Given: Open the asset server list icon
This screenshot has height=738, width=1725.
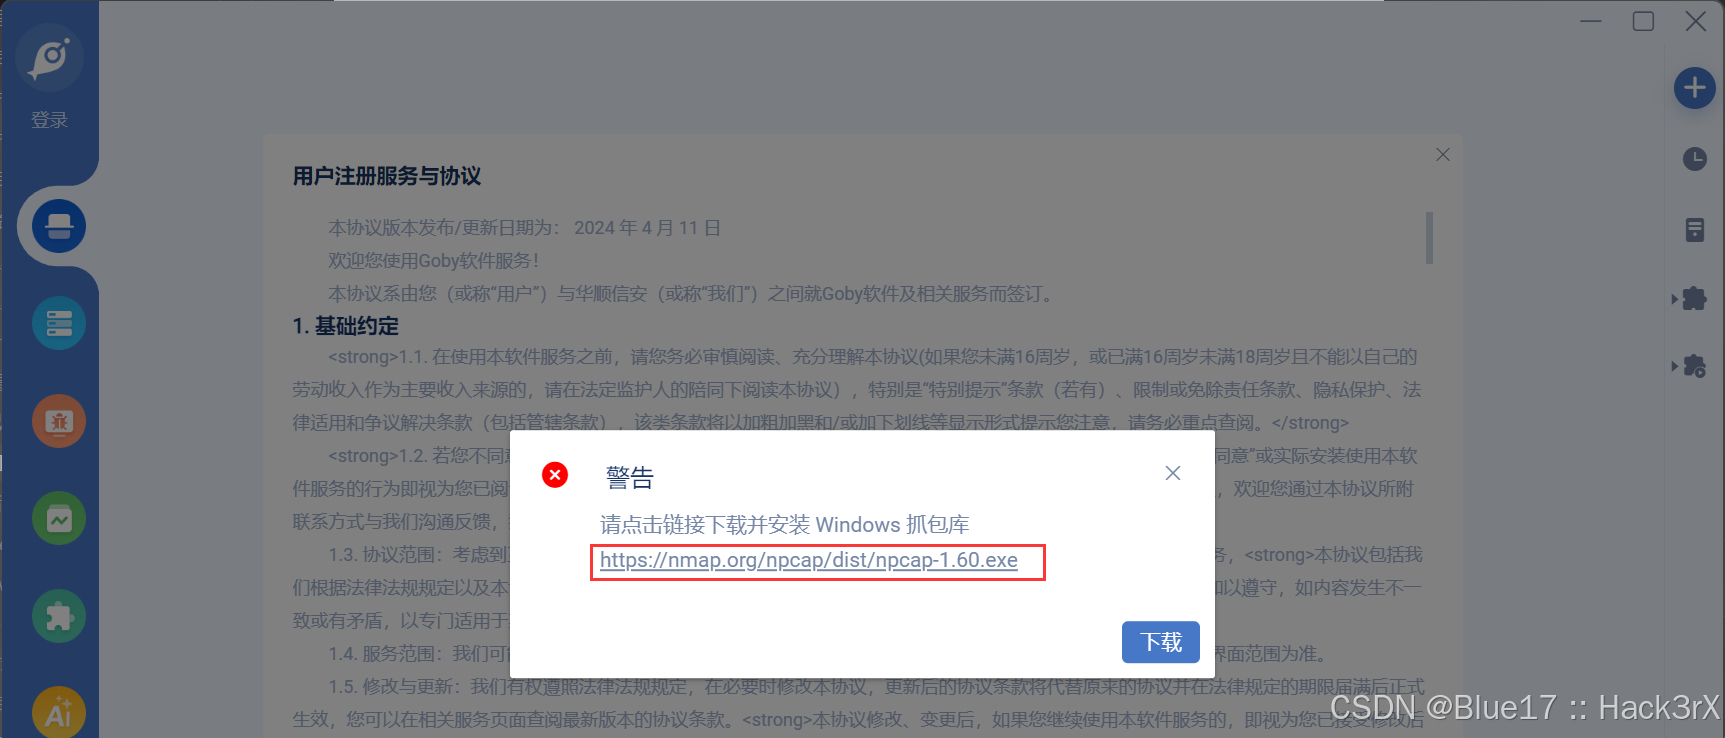Looking at the screenshot, I should (59, 323).
